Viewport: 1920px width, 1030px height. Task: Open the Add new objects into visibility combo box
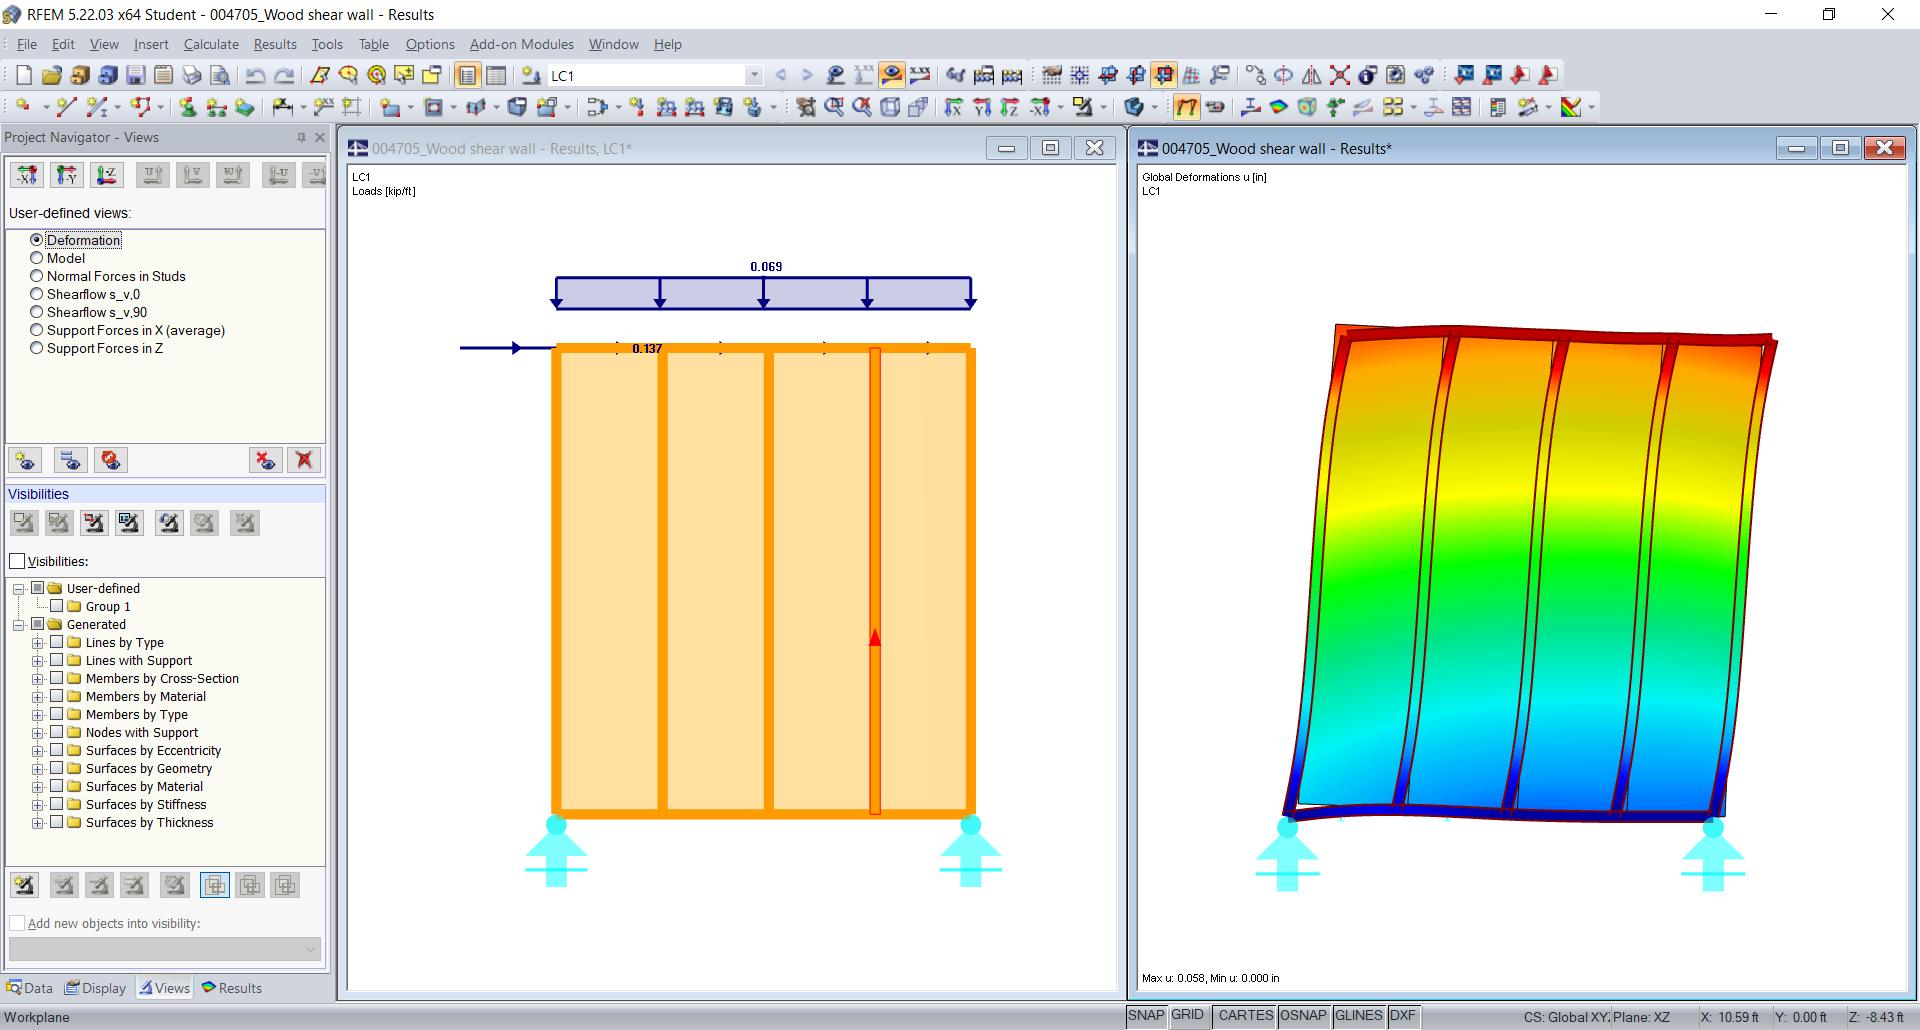165,948
